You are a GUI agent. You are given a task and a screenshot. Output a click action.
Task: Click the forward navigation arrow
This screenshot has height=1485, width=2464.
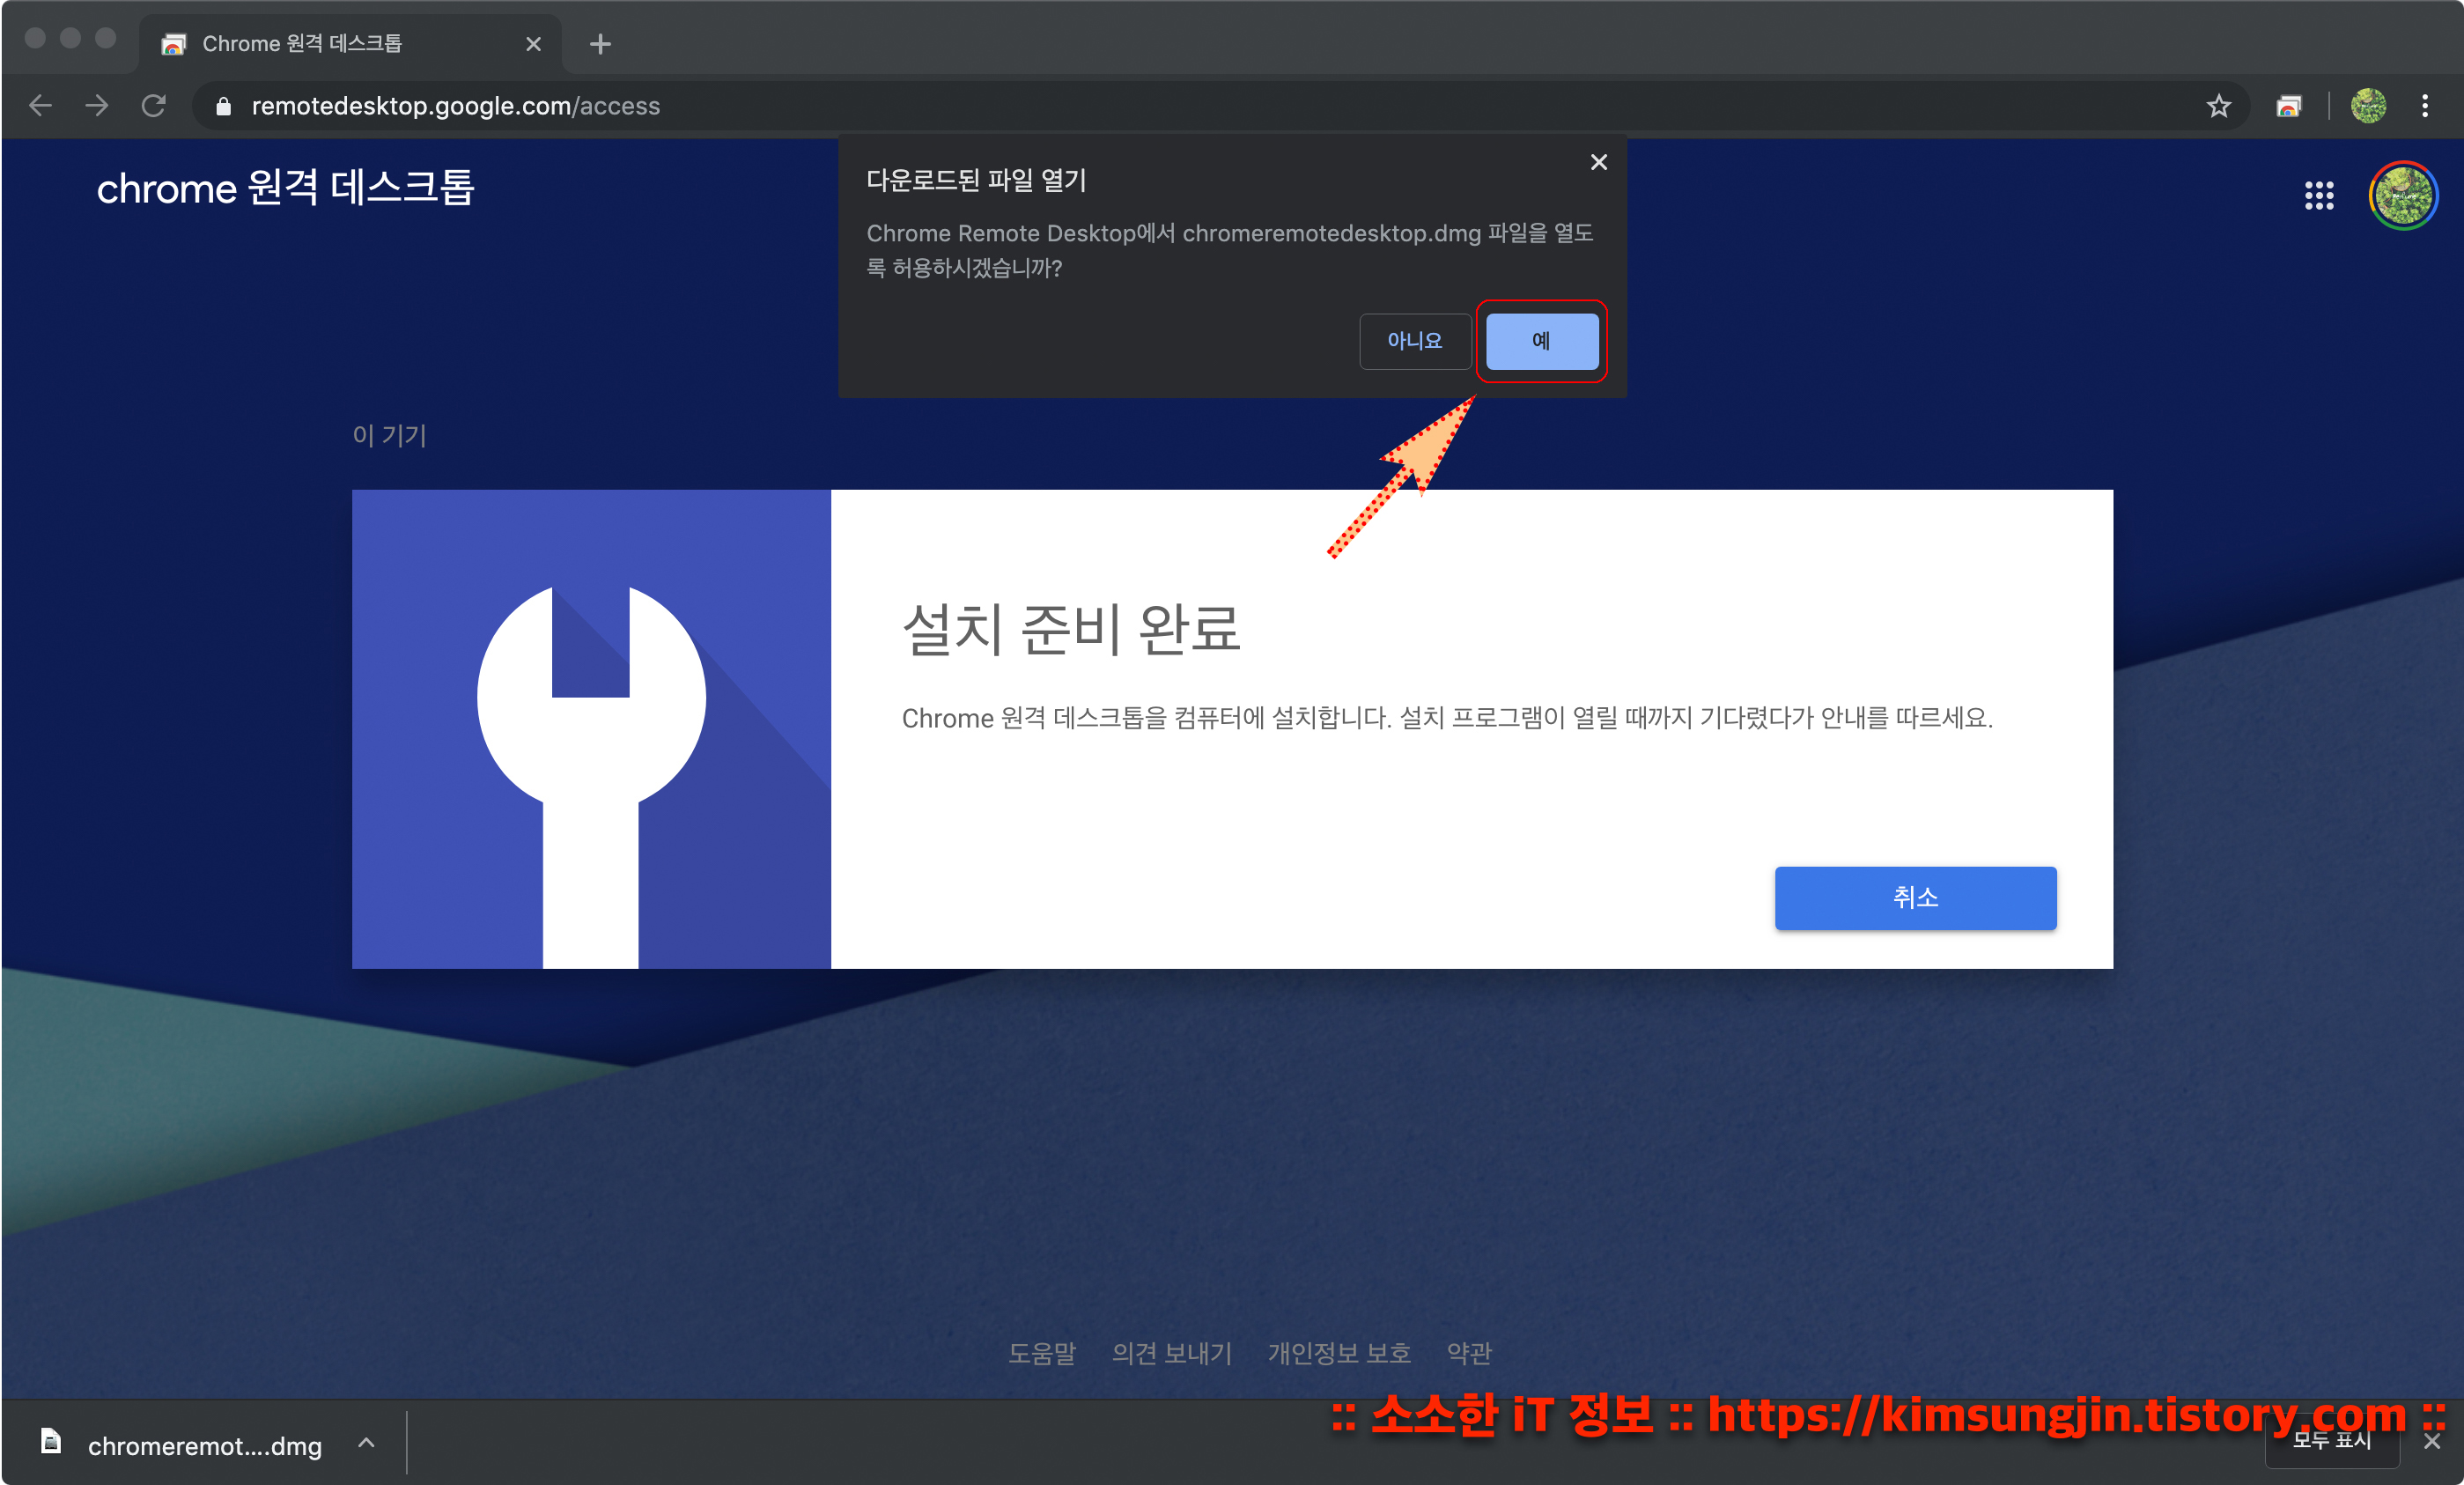(97, 105)
